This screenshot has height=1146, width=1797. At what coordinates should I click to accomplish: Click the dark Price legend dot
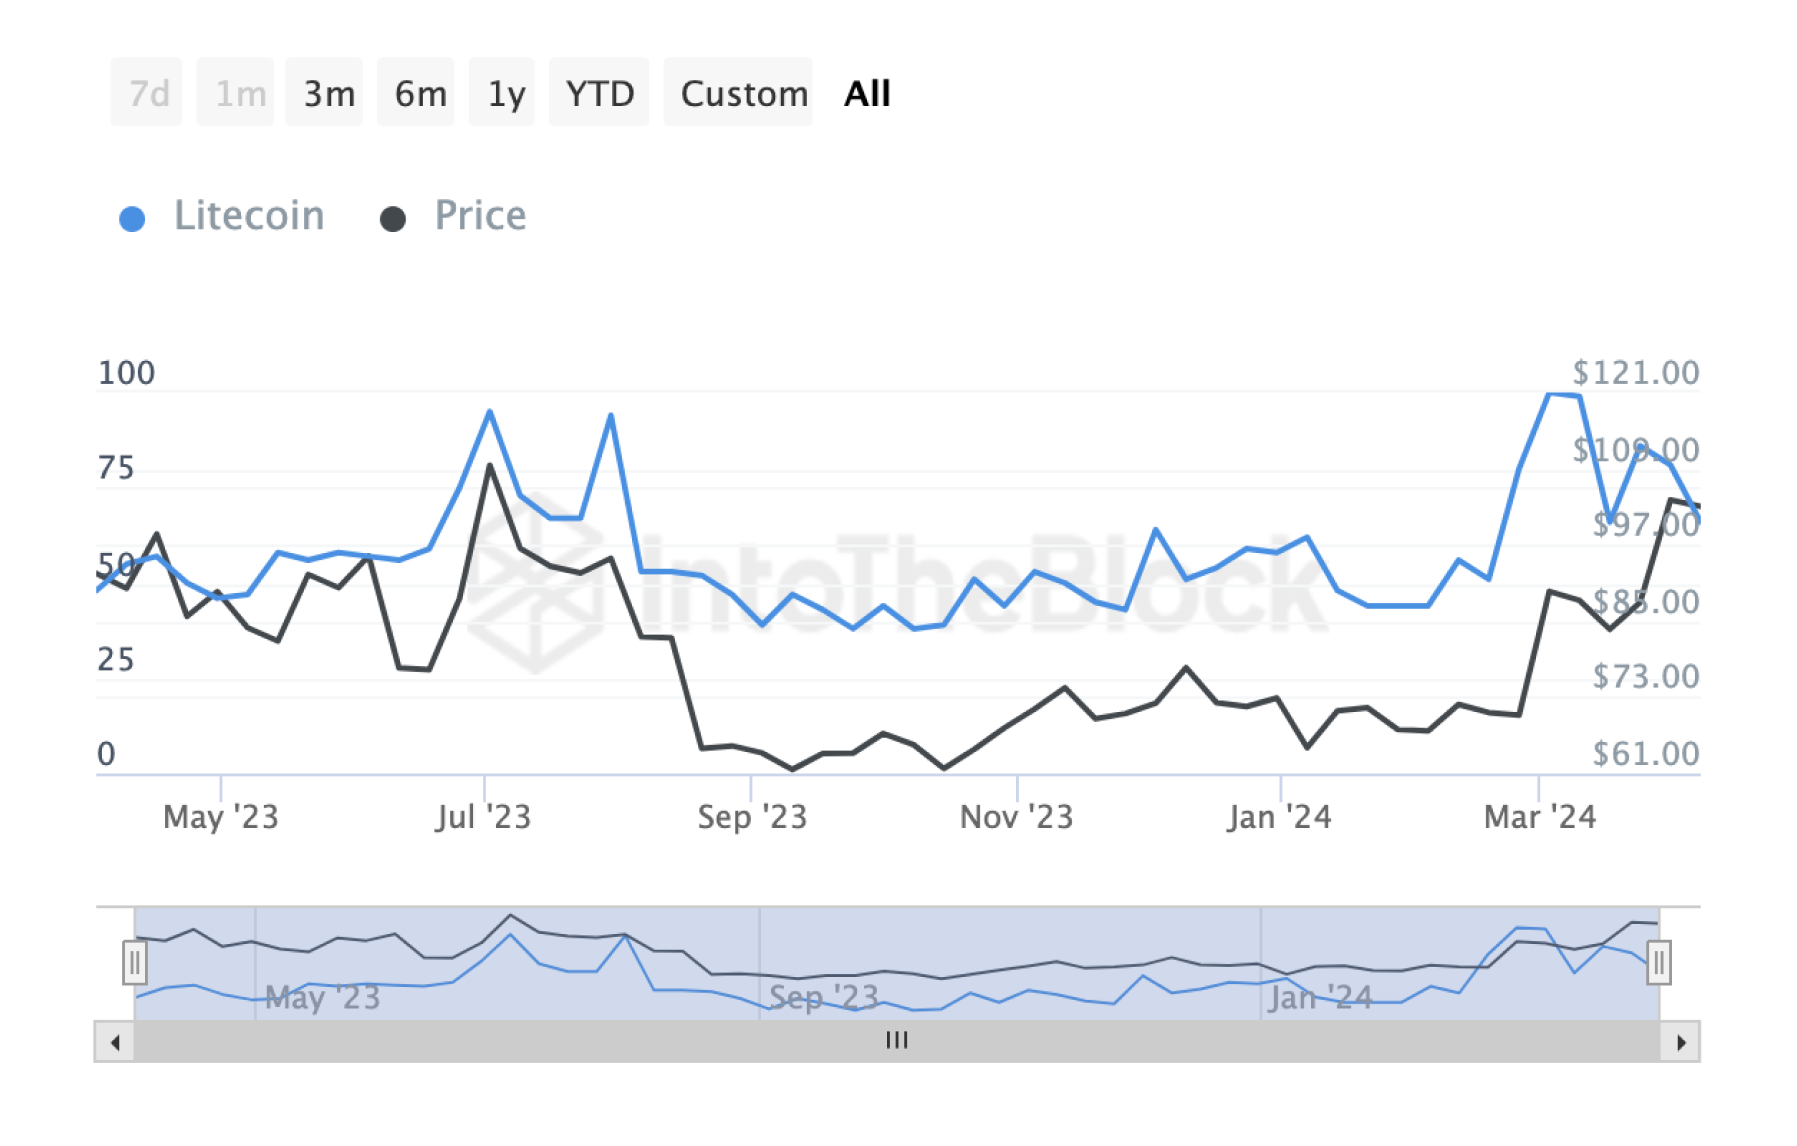(391, 215)
